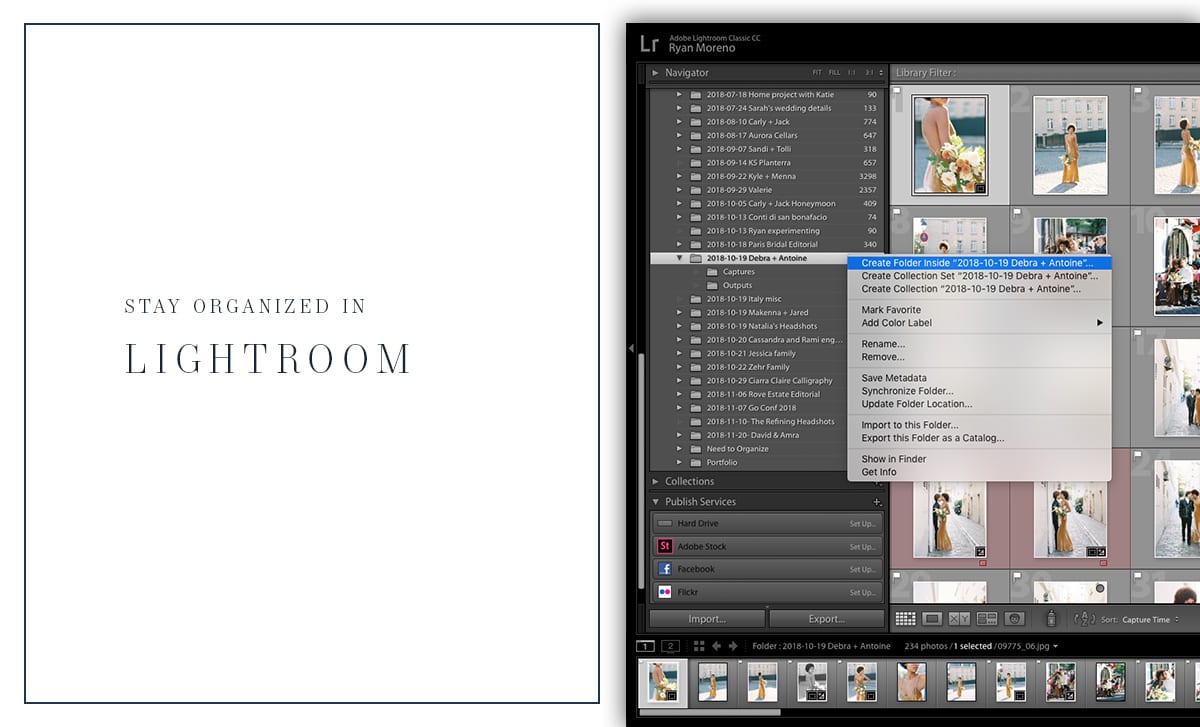Click the plus icon in Publish Services

[877, 502]
